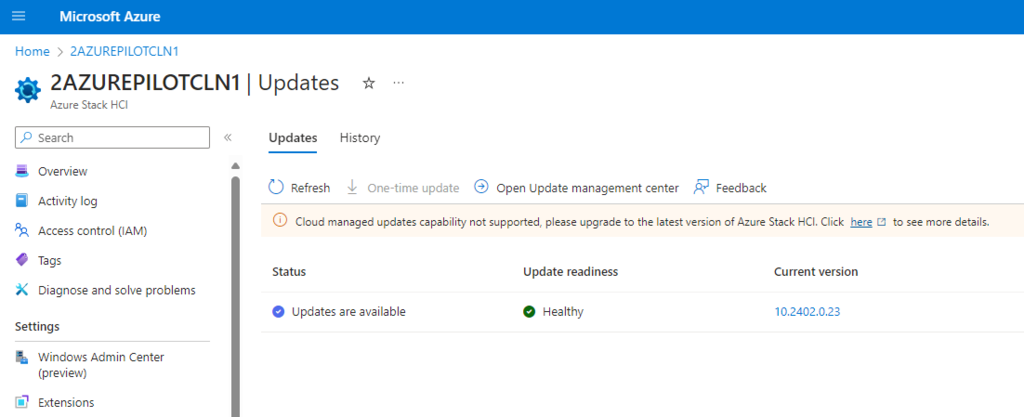Viewport: 1024px width, 417px height.
Task: Collapse the sidebar with double chevron
Action: point(228,138)
